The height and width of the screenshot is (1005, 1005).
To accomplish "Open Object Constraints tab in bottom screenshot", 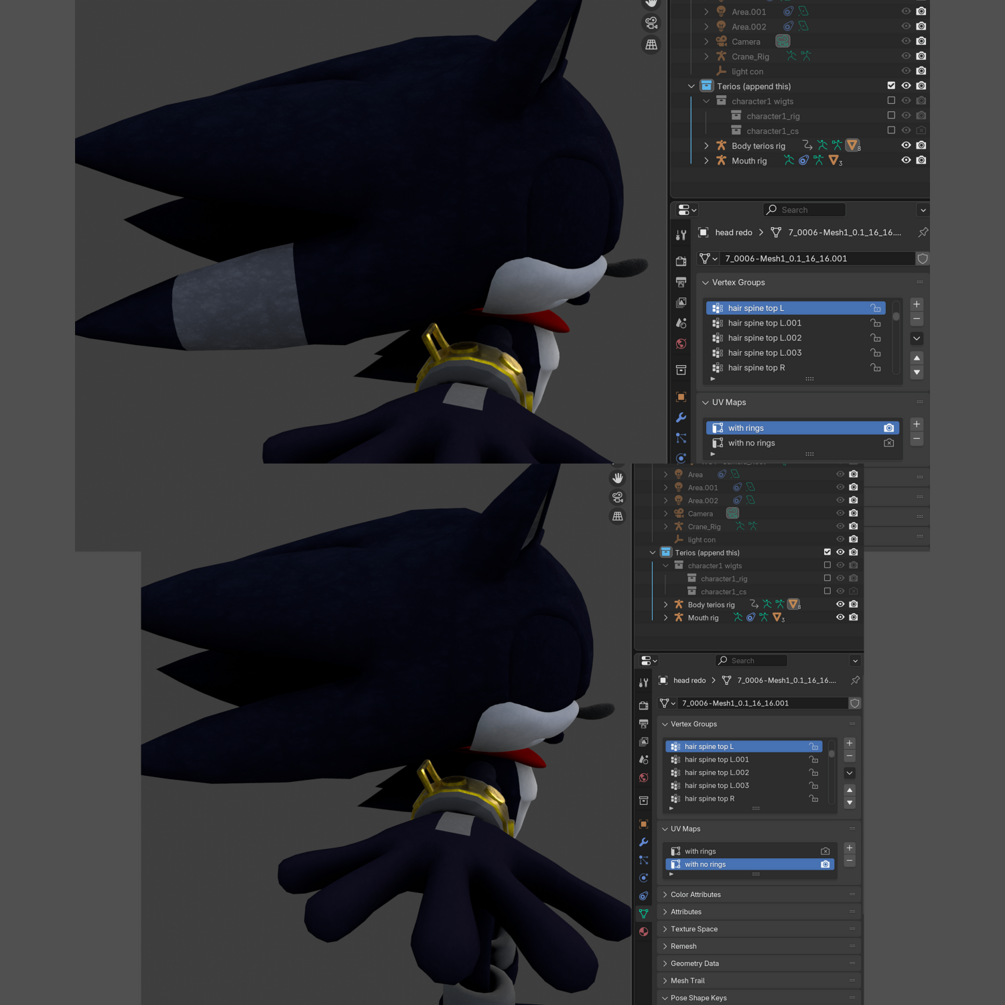I will pyautogui.click(x=644, y=896).
